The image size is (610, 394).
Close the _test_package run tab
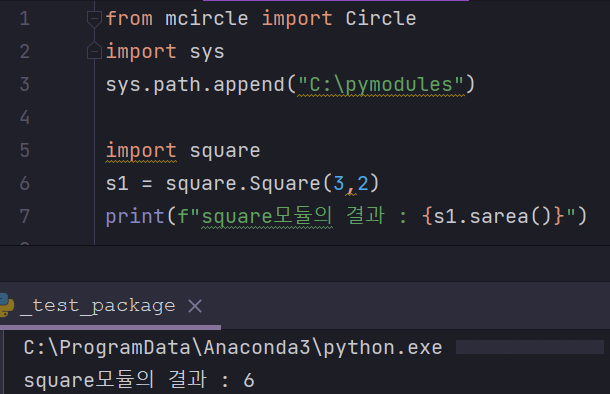click(195, 306)
